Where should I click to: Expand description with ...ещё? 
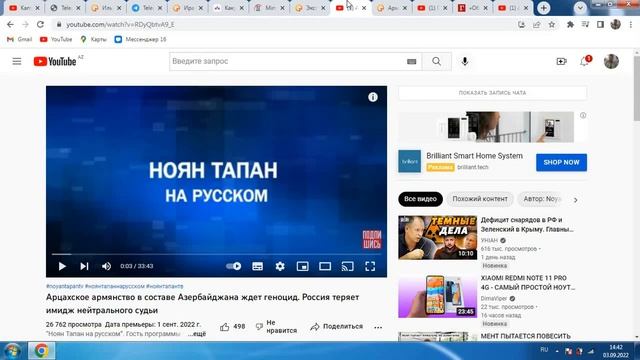click(197, 334)
